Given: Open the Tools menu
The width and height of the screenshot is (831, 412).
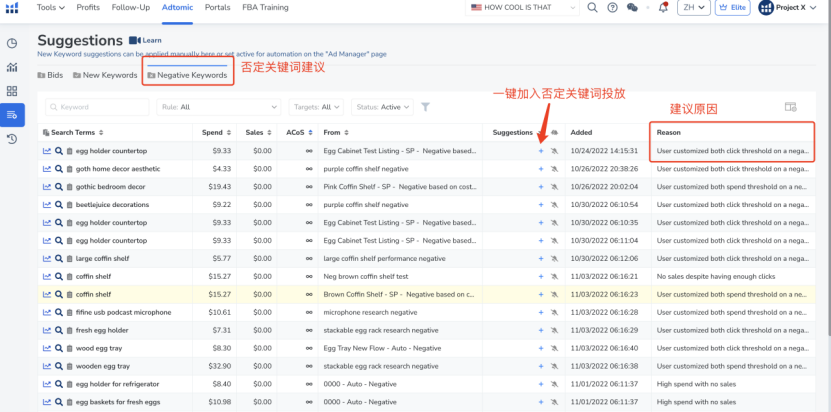Looking at the screenshot, I should click(50, 7).
